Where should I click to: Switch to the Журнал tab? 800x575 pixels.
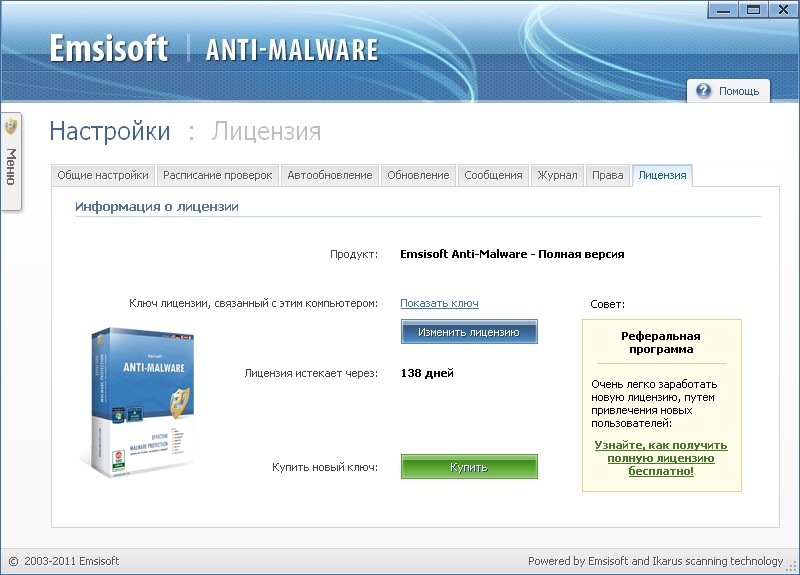pos(557,175)
